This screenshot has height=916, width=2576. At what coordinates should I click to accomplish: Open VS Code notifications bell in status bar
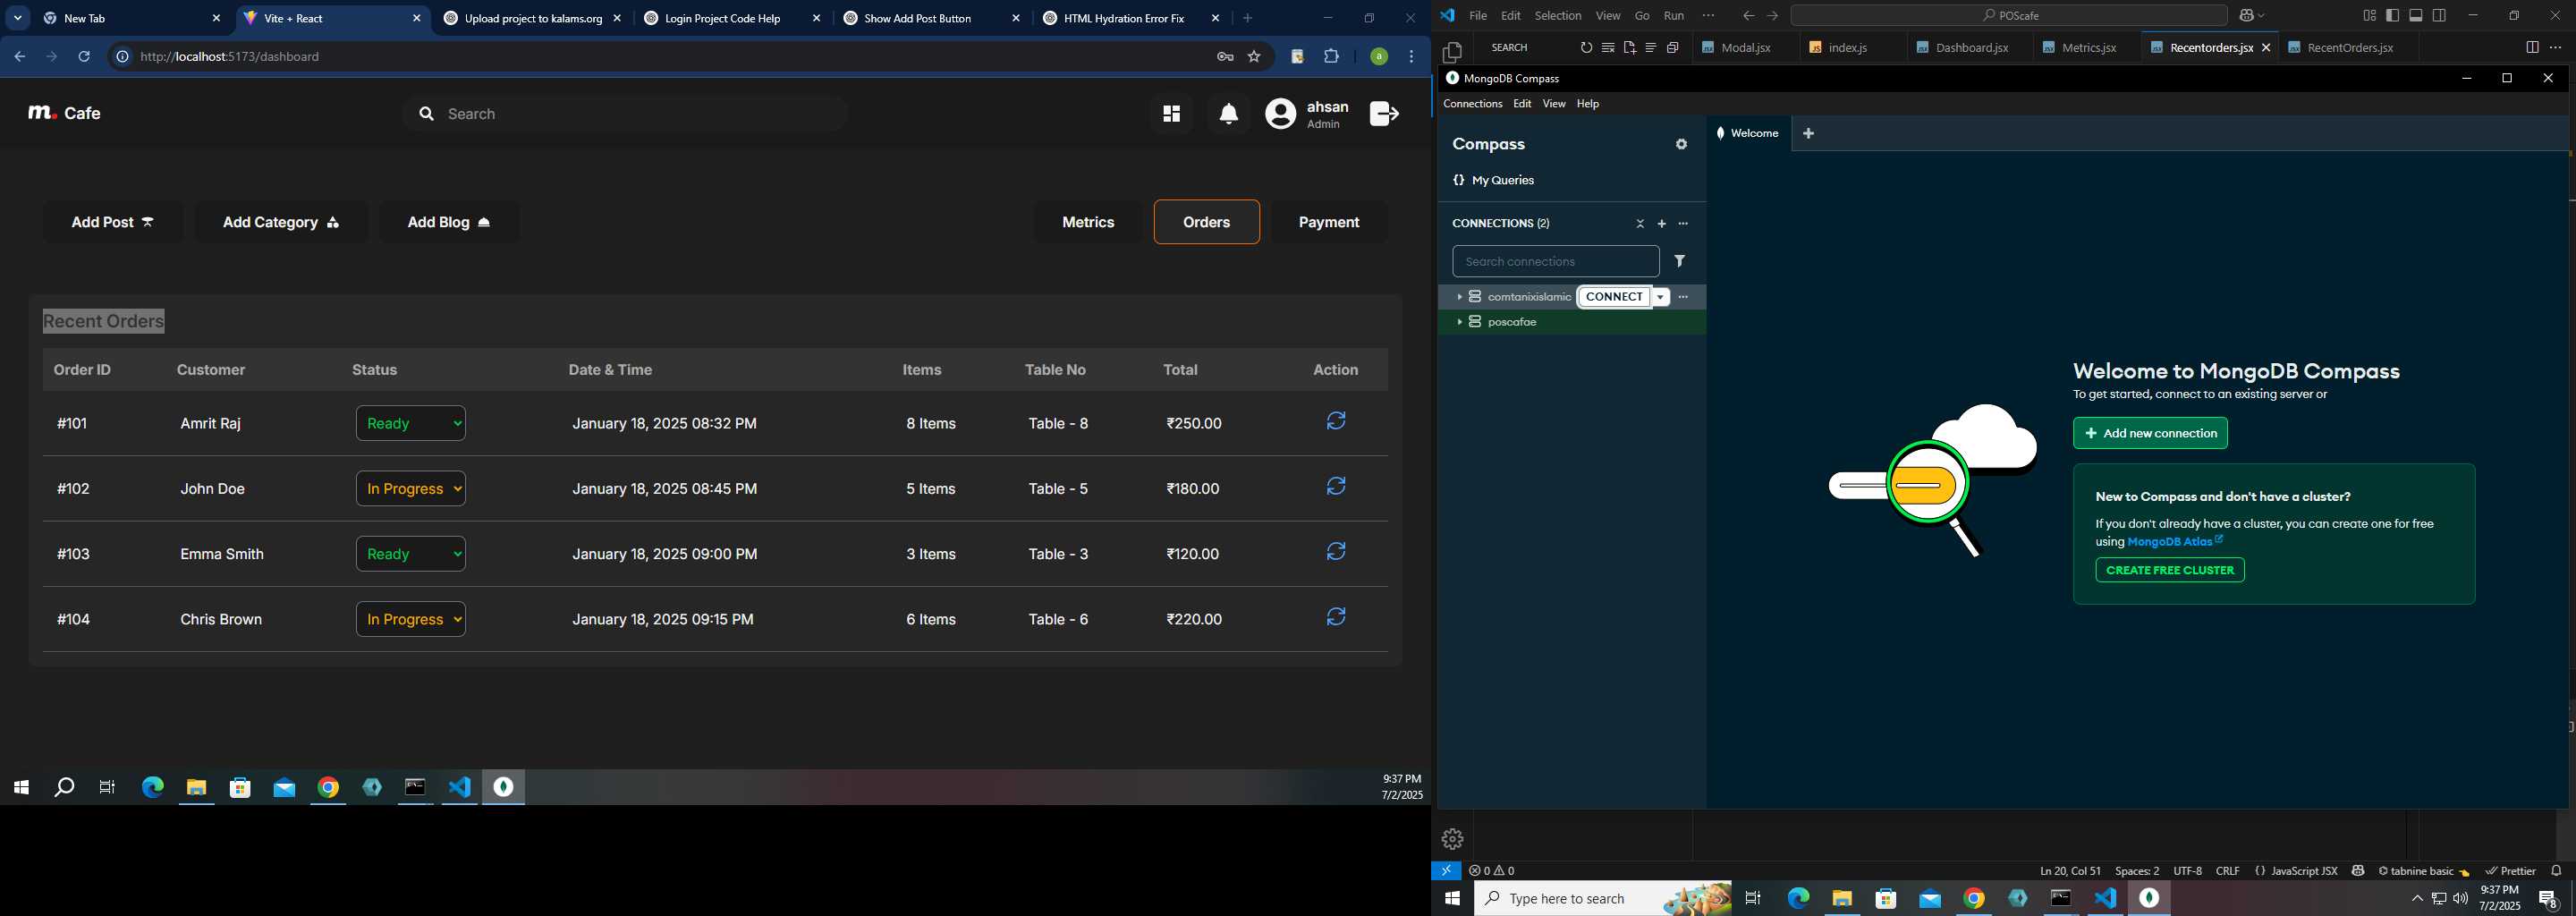[2557, 871]
